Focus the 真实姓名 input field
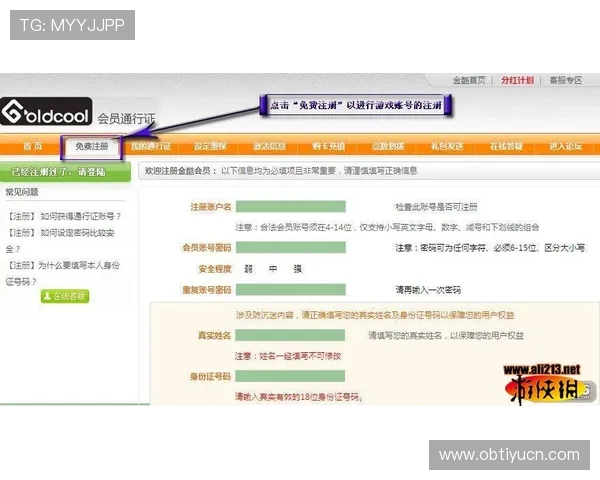 290,335
